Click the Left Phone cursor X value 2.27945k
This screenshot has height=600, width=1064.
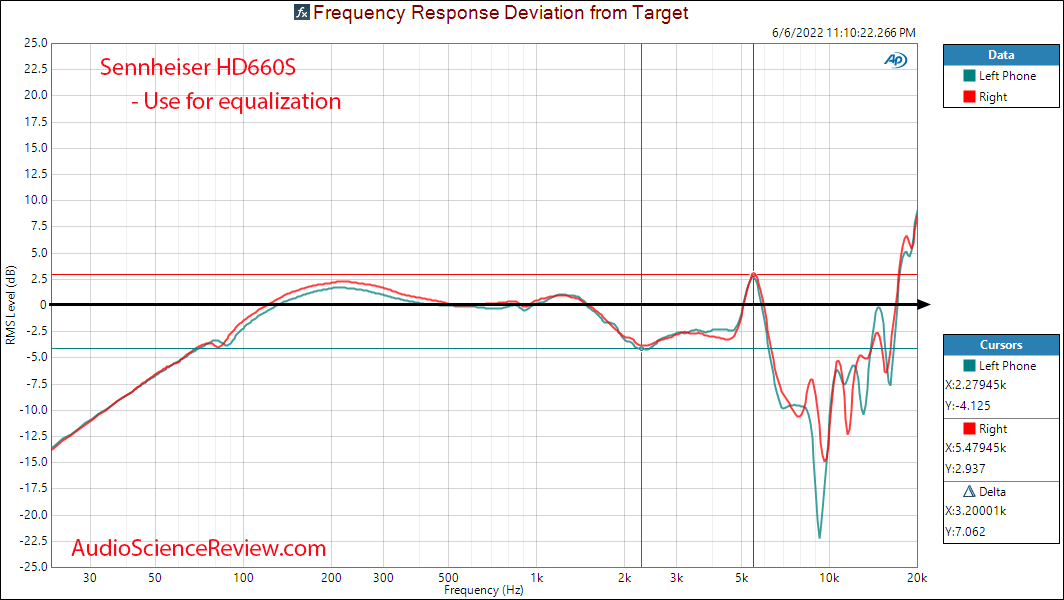coord(976,385)
